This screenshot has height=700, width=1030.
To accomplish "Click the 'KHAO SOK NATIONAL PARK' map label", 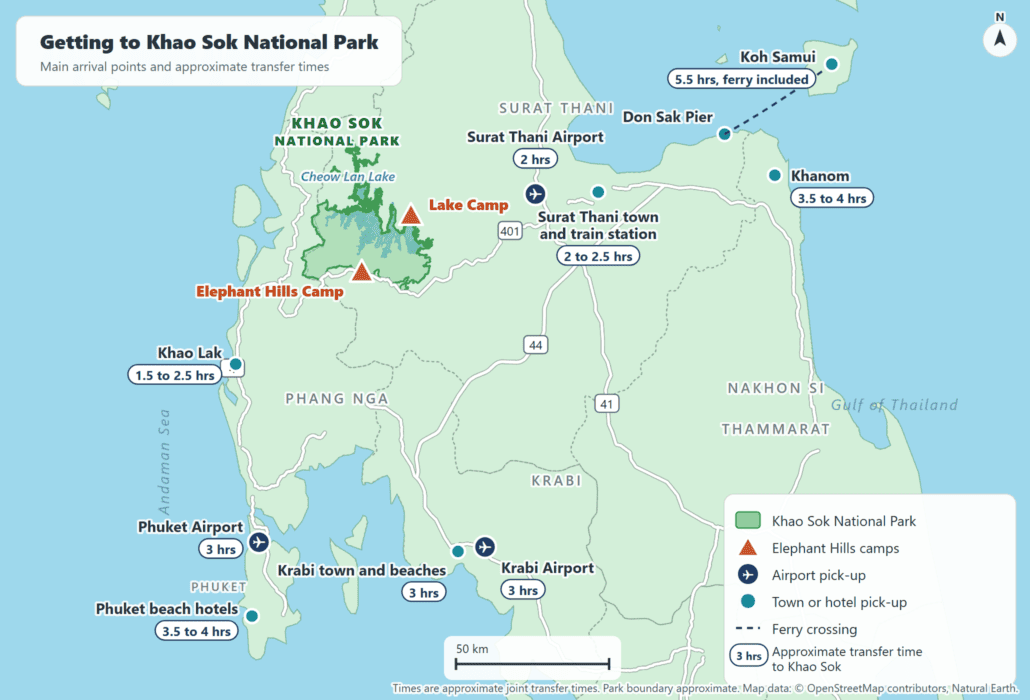I will click(337, 132).
